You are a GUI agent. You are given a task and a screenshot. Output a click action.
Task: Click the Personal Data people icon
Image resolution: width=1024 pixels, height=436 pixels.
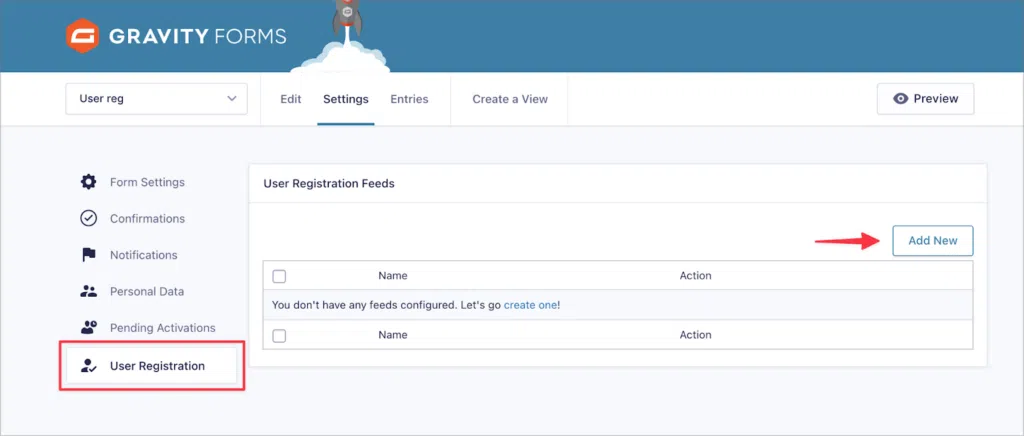(x=88, y=292)
